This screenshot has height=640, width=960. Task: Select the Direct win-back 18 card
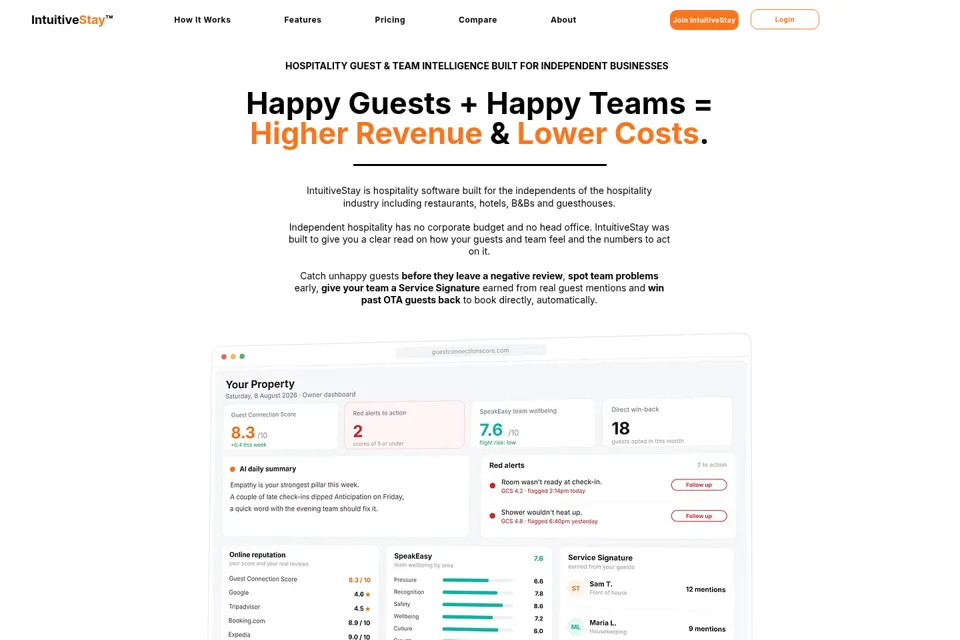(x=667, y=422)
